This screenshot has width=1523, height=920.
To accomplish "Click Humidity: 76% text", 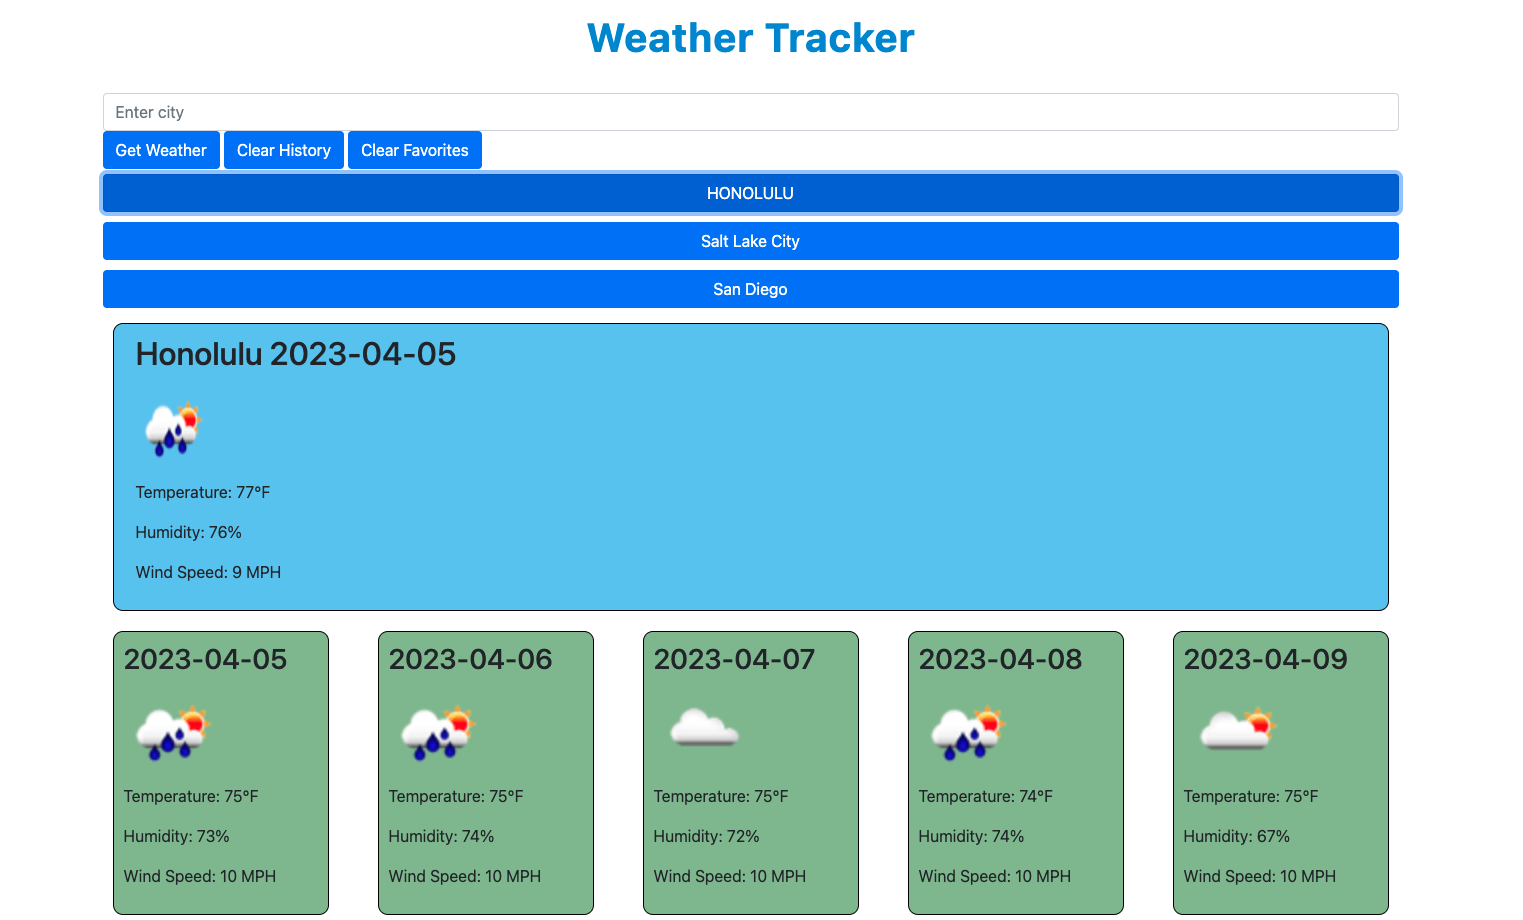I will (x=189, y=532).
